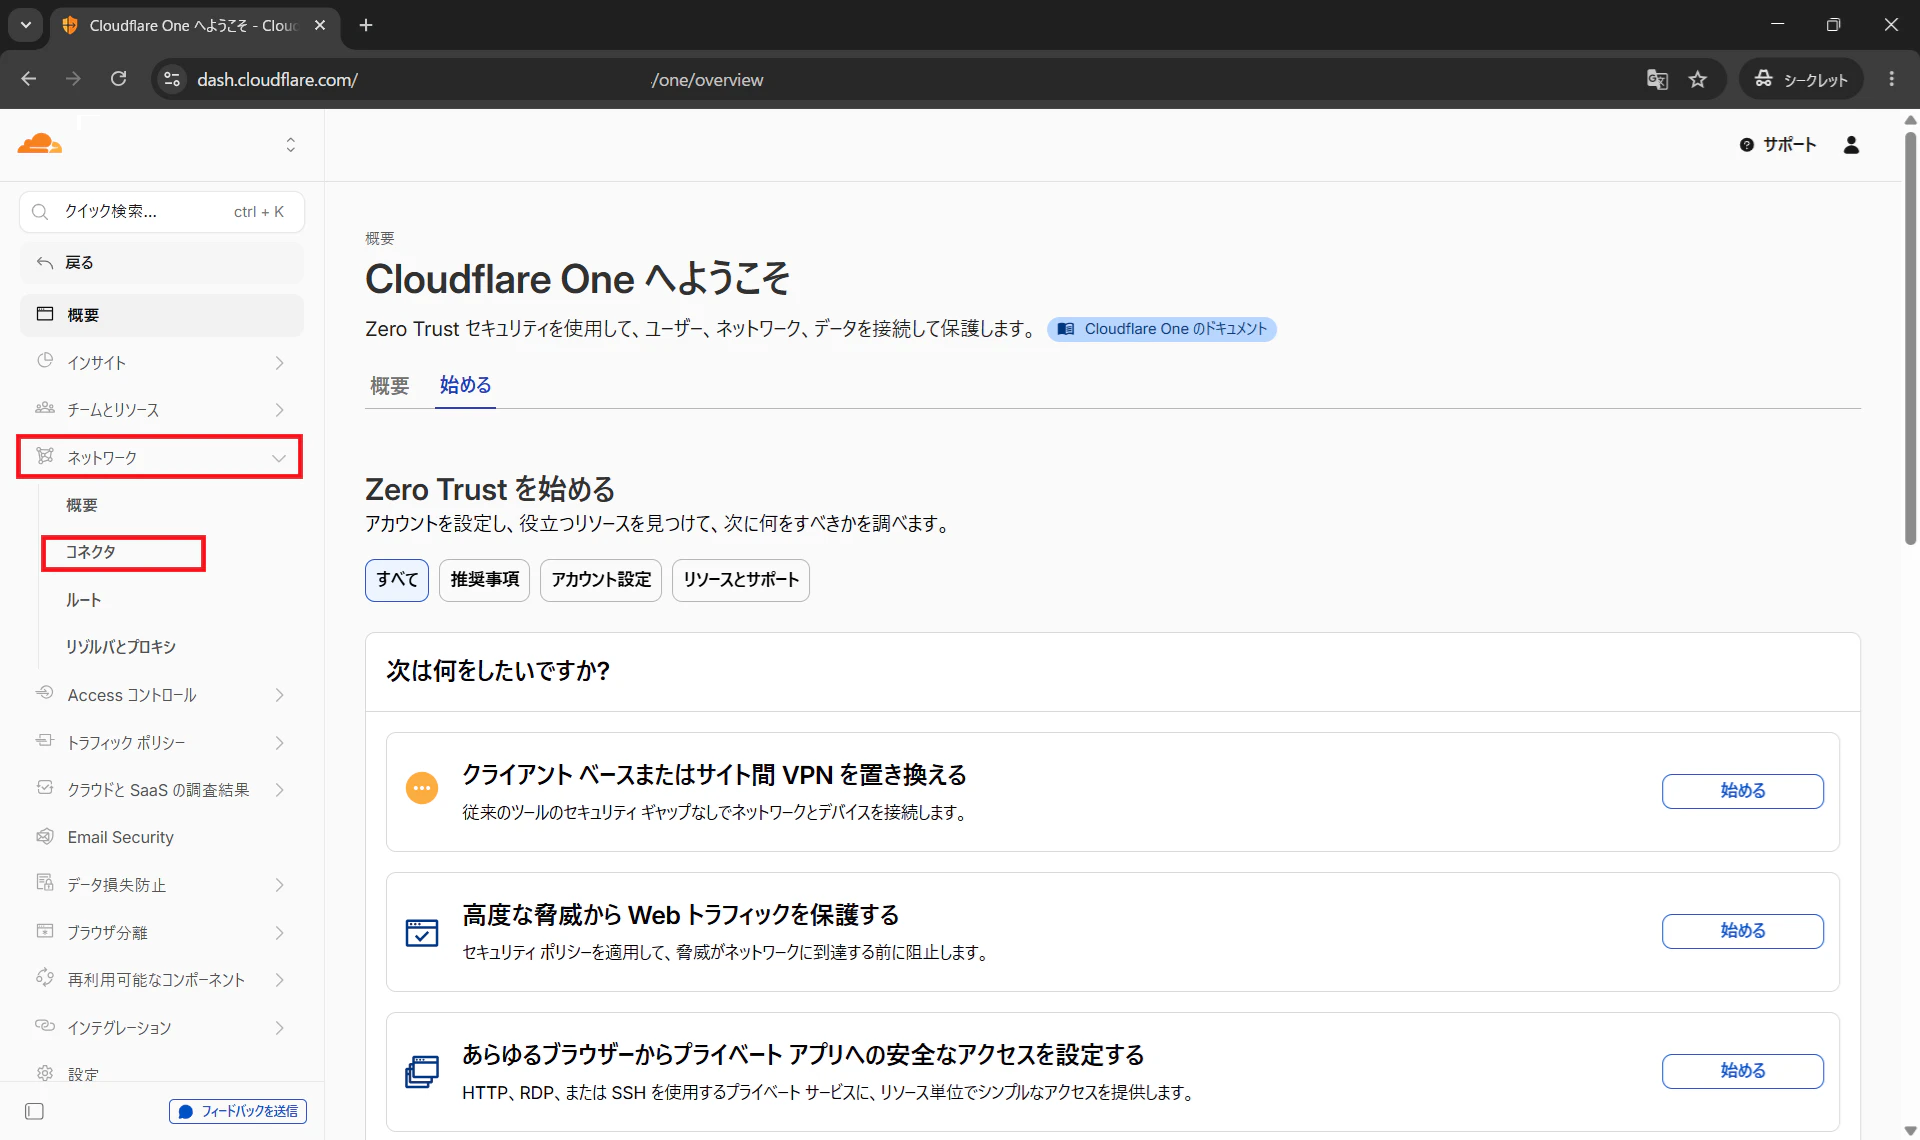Expand the トラフィック ポリシー chevron

click(279, 743)
